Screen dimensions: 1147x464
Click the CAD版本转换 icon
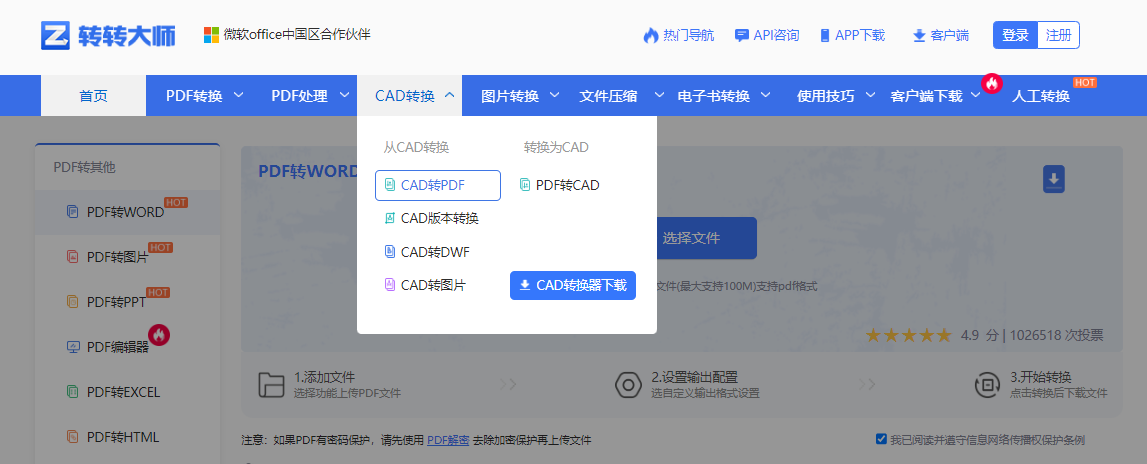tap(390, 218)
